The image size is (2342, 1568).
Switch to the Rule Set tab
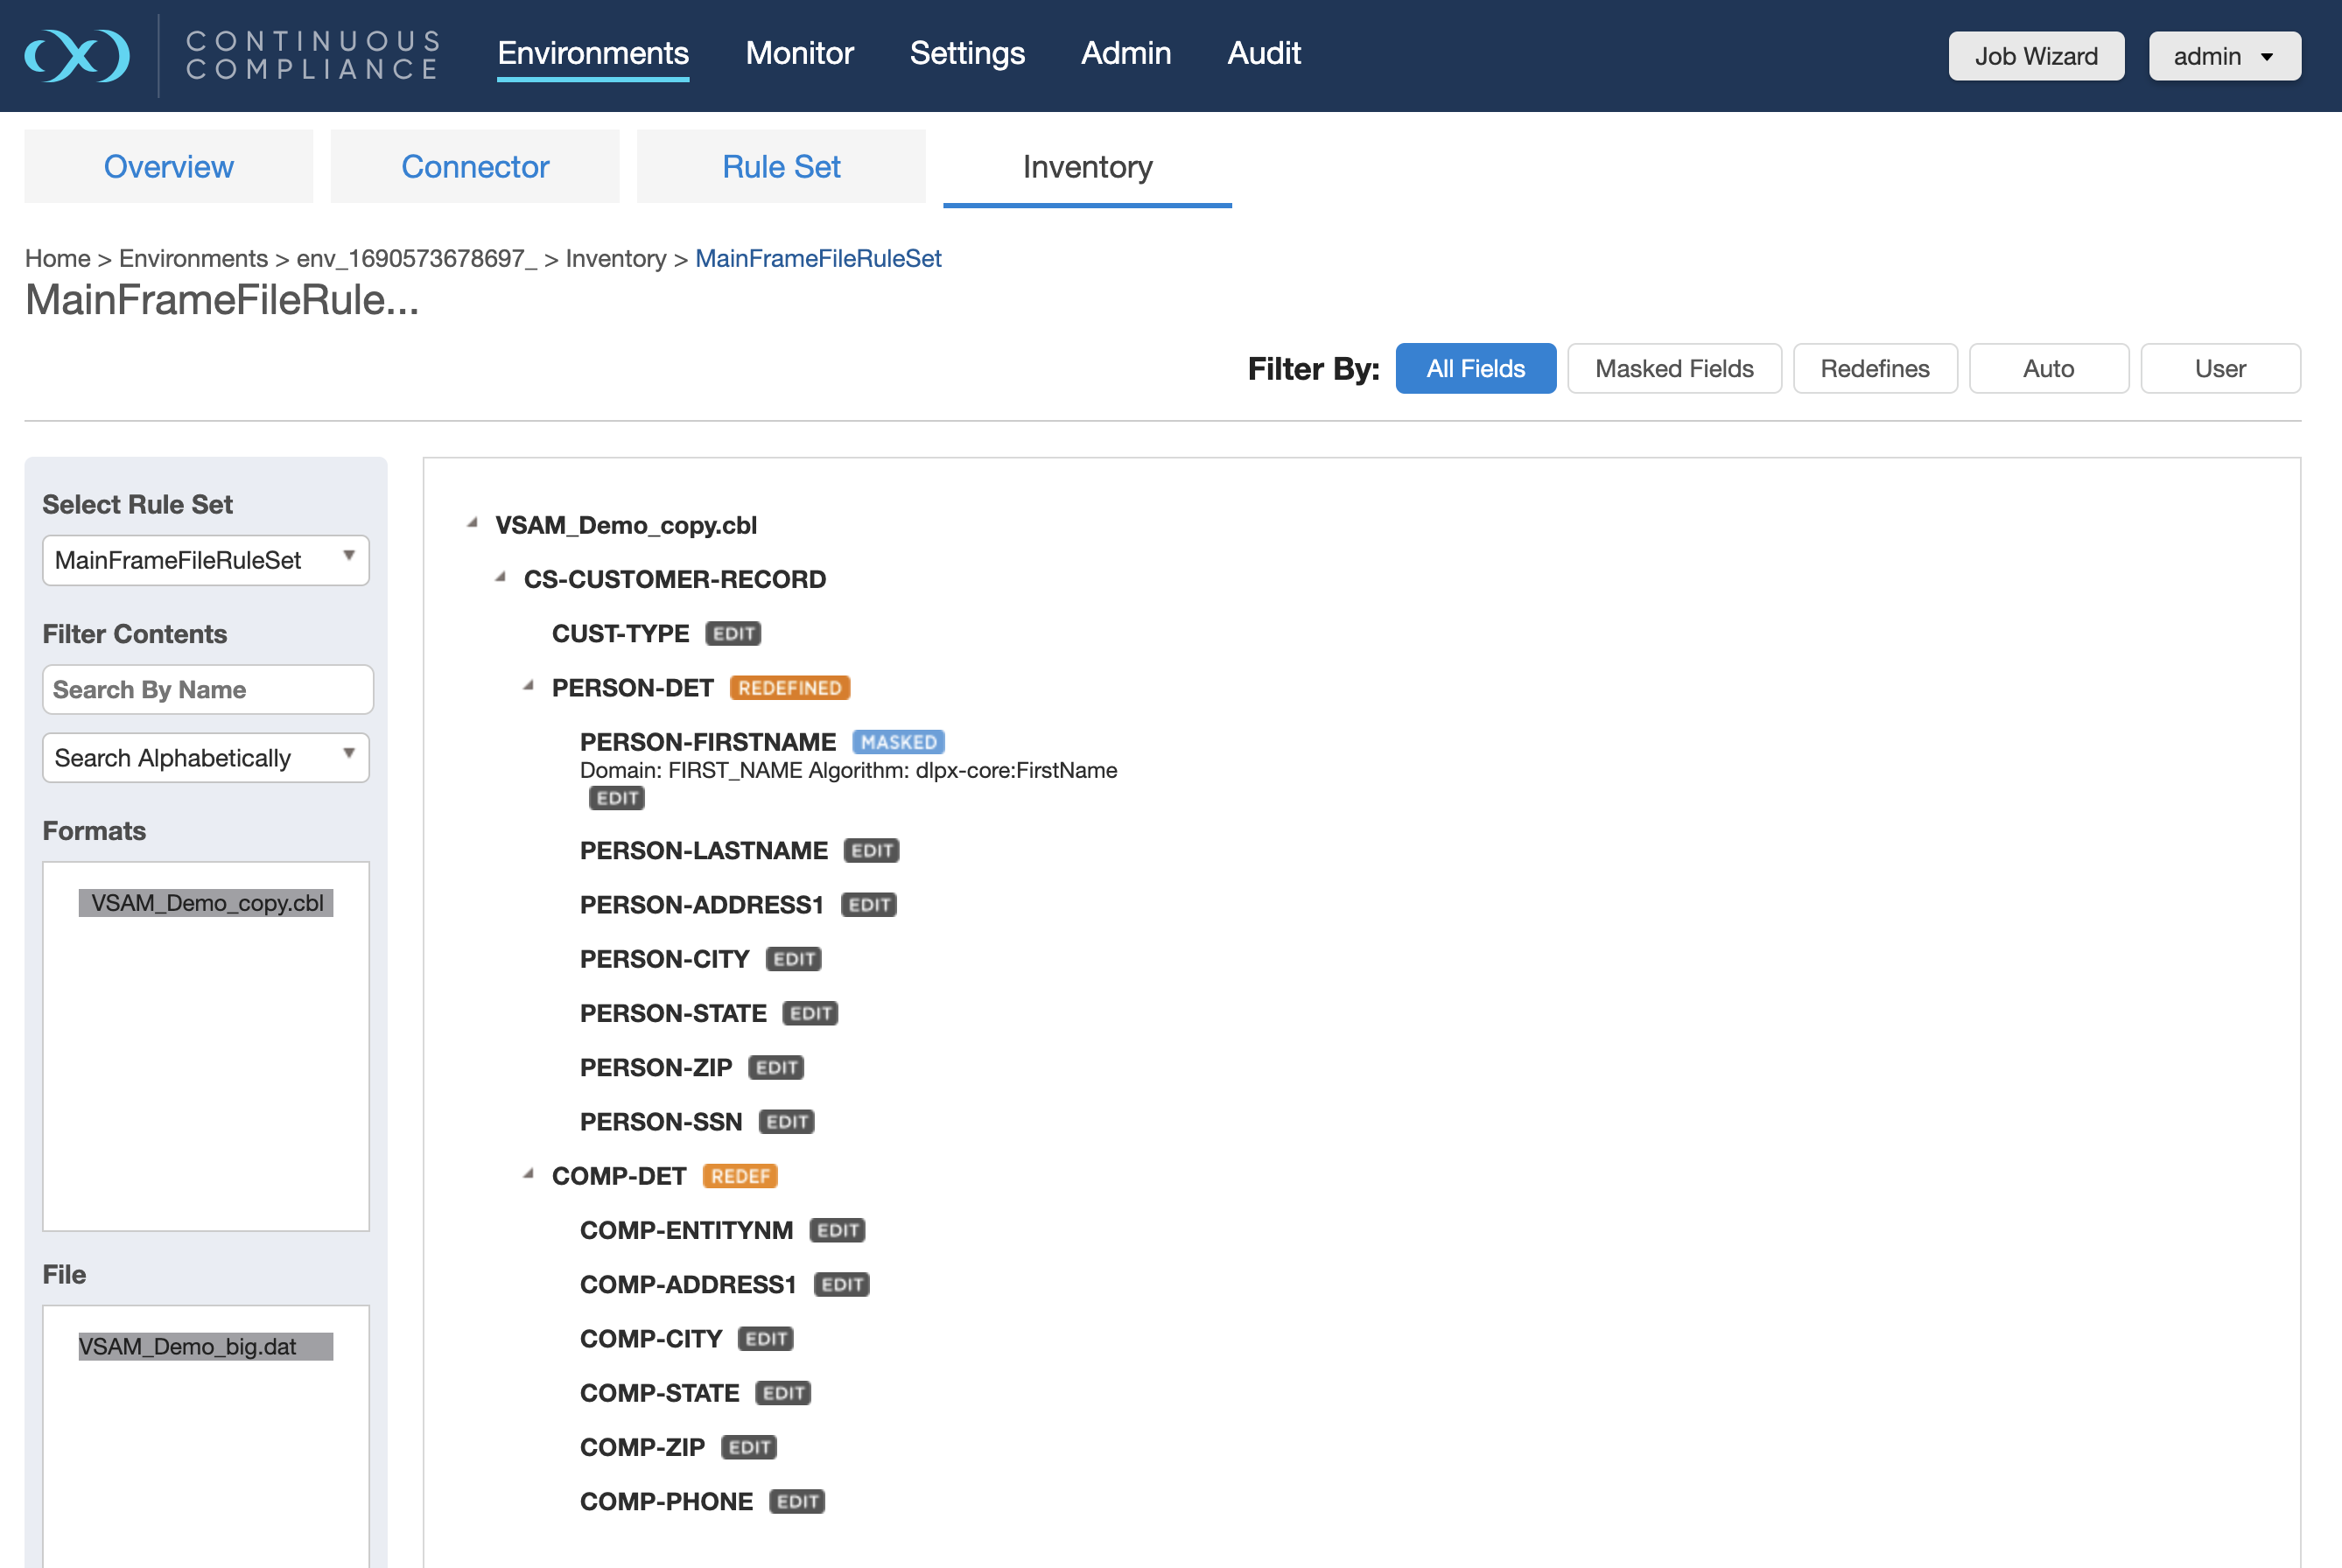(780, 167)
